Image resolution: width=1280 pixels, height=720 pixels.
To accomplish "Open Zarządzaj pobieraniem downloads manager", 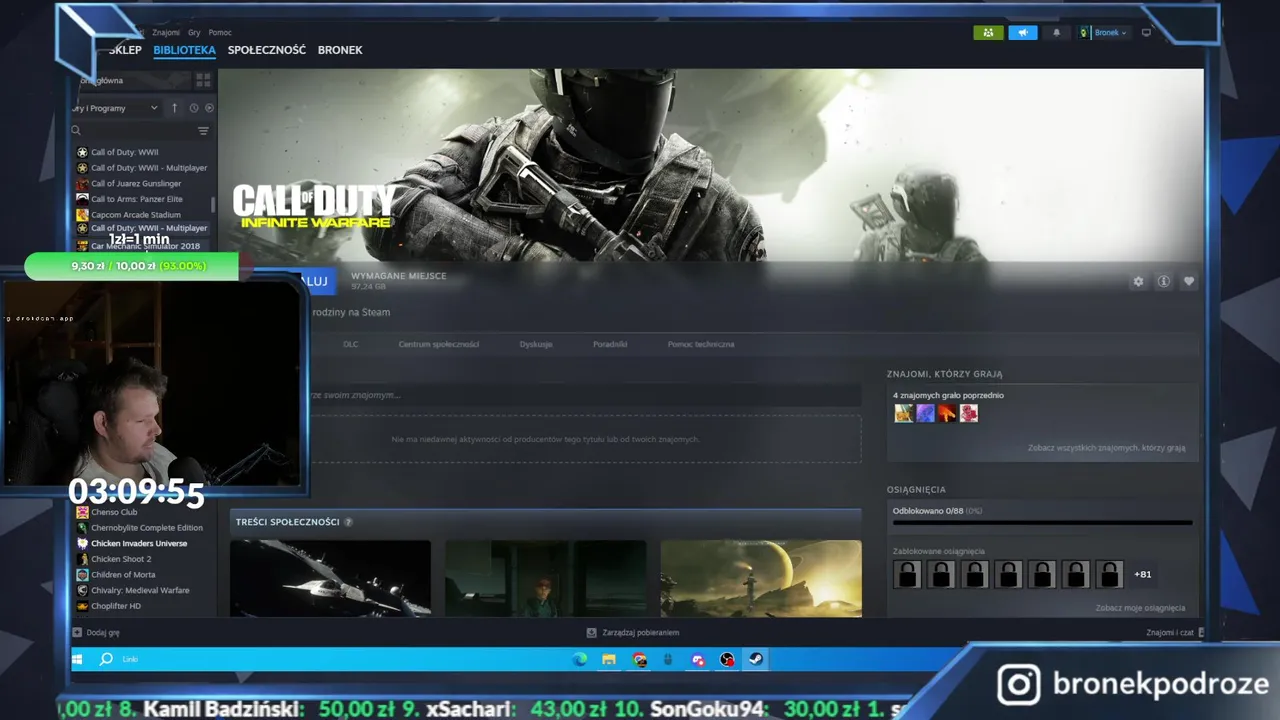I will point(632,632).
